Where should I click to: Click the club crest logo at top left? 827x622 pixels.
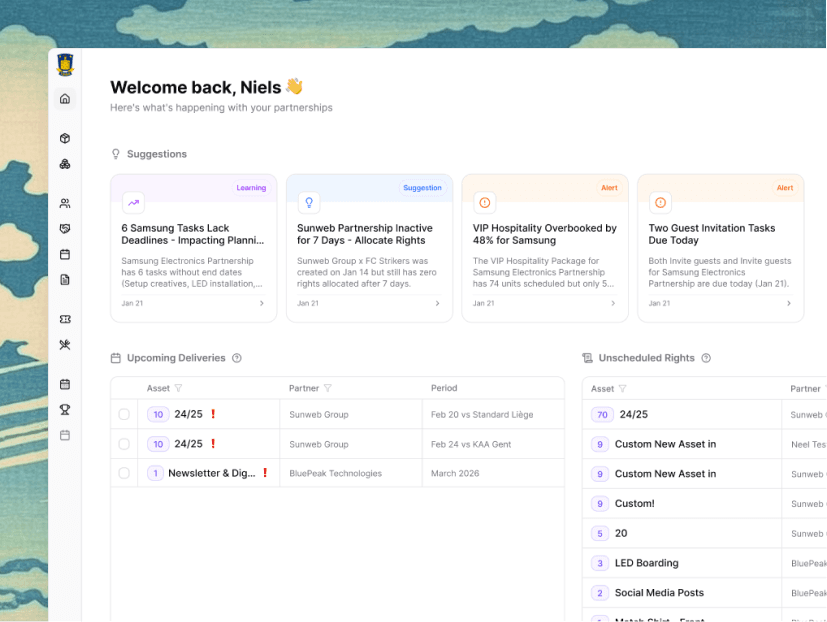coord(64,63)
